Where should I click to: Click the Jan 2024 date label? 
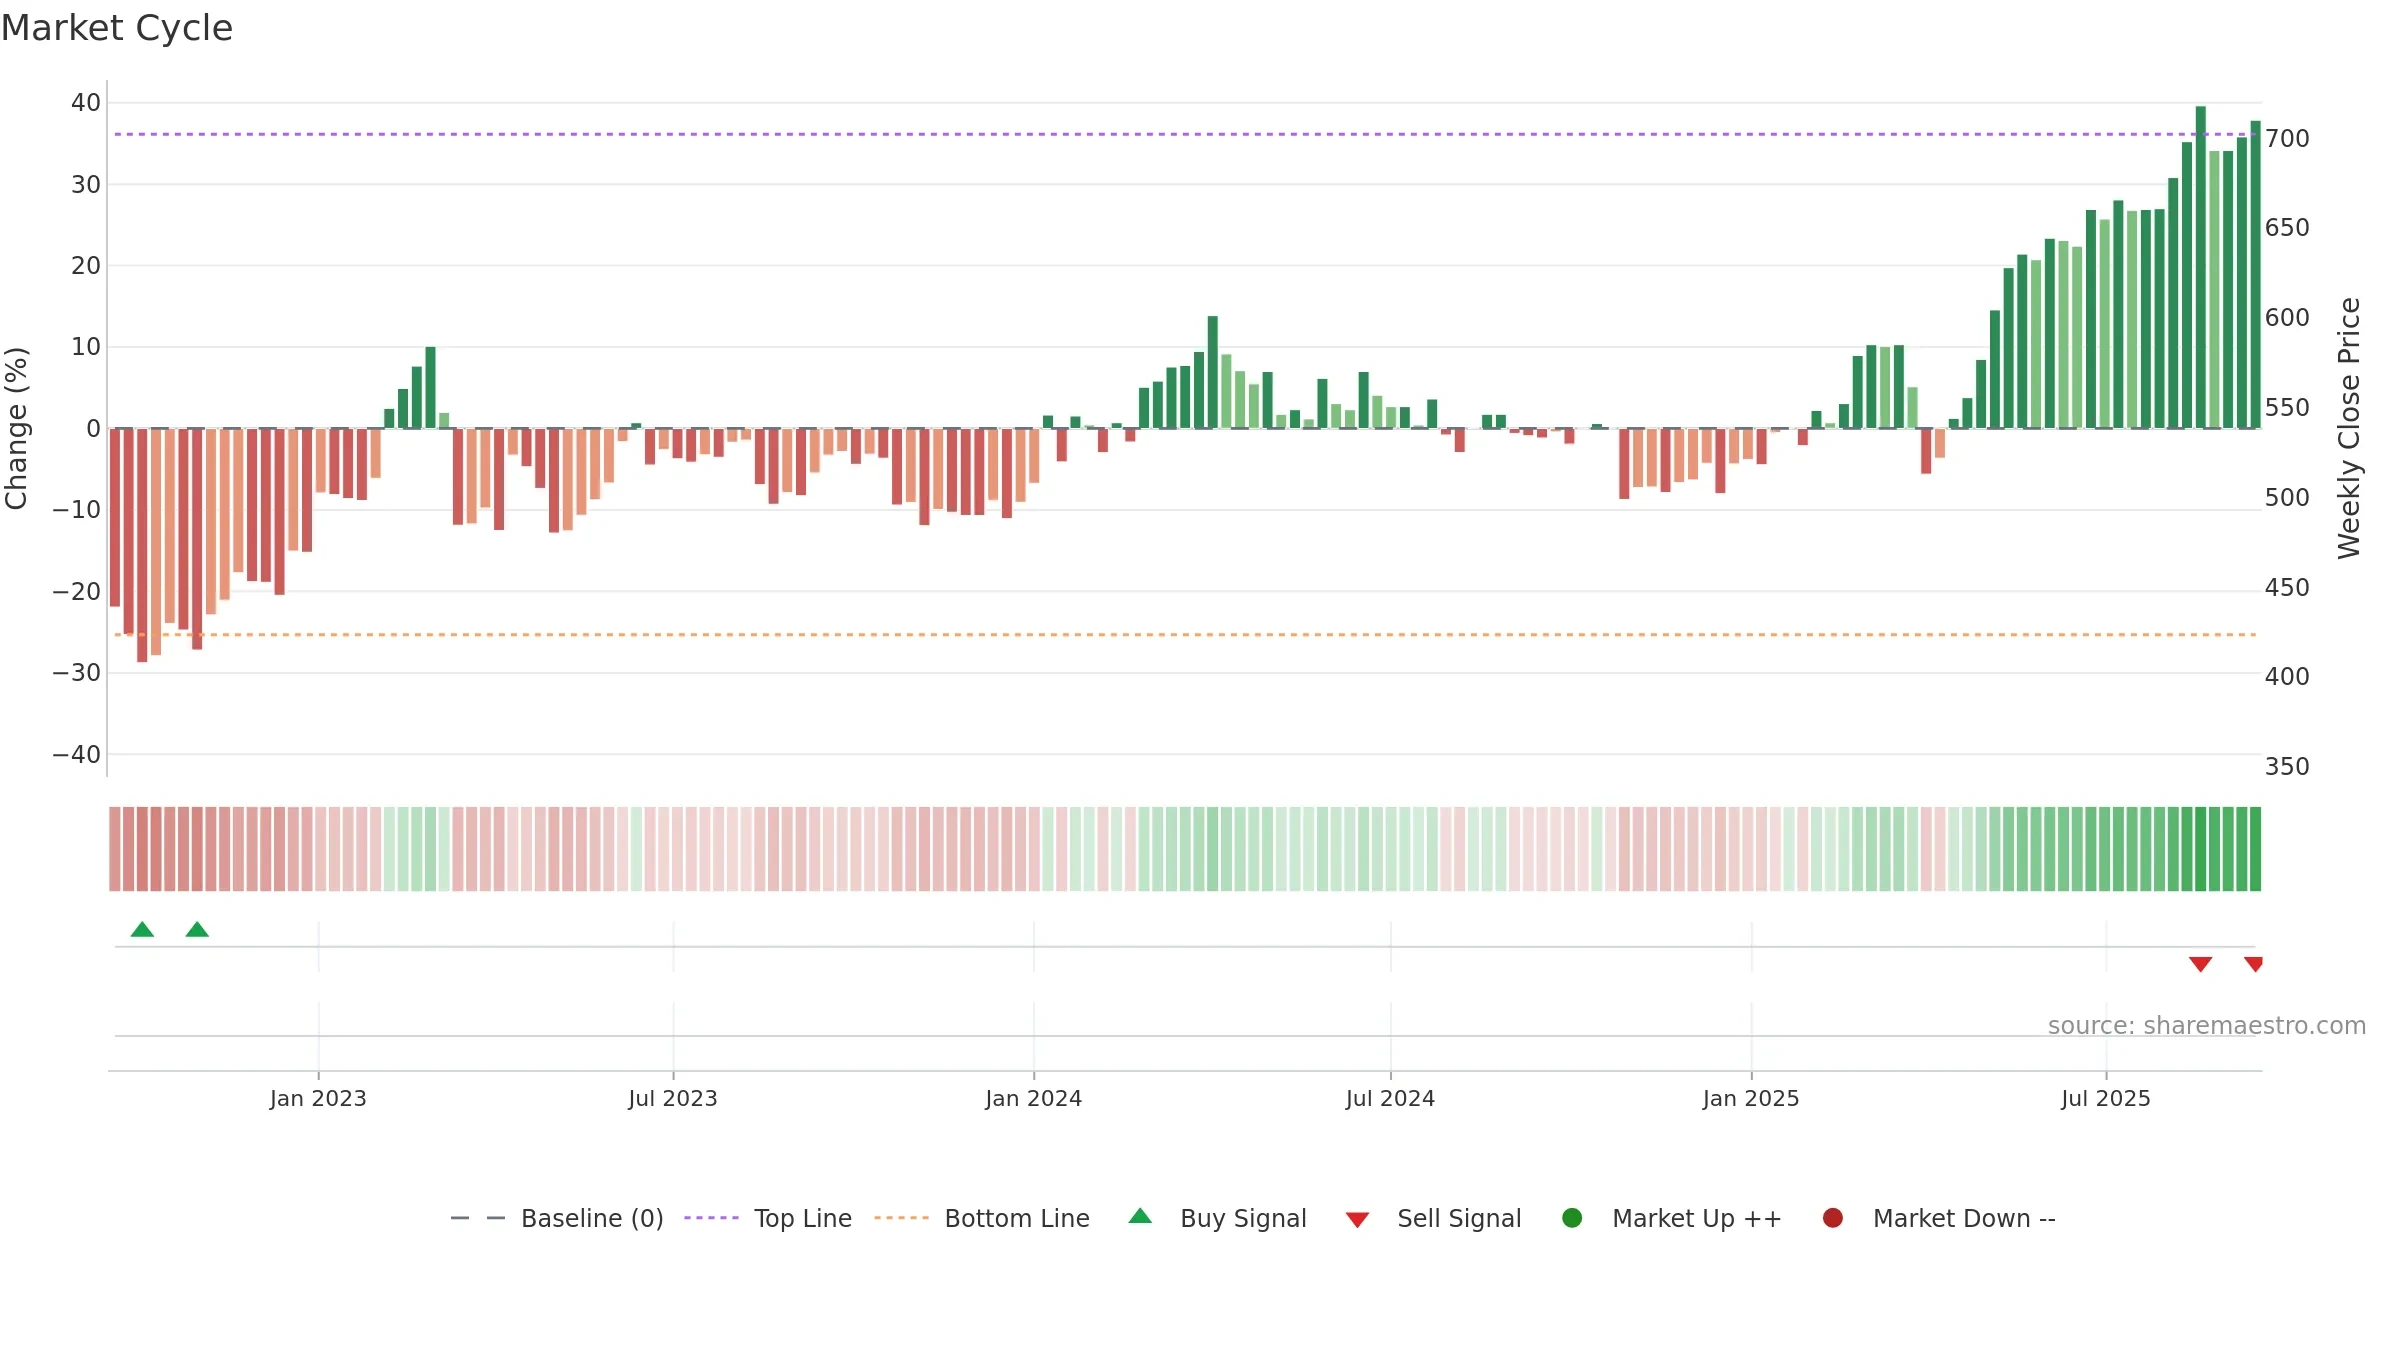click(x=1033, y=1098)
